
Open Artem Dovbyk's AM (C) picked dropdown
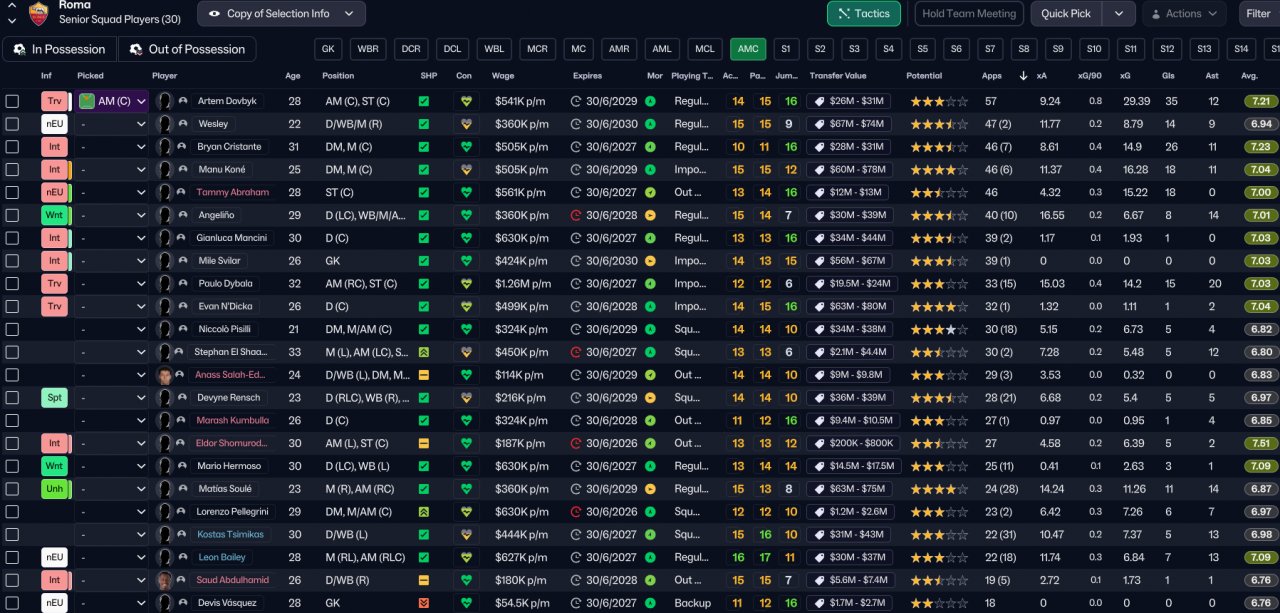click(x=112, y=101)
